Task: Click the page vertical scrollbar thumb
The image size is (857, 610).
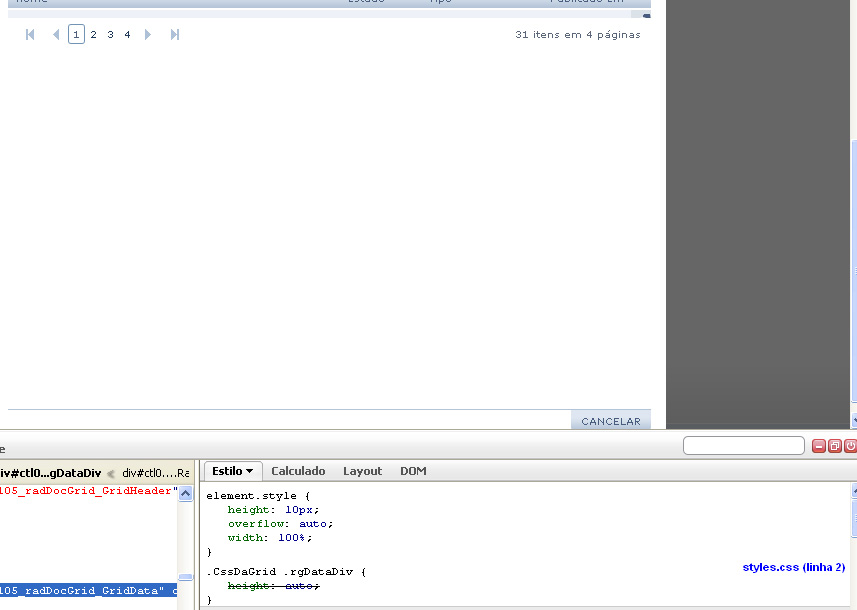Action: click(854, 271)
